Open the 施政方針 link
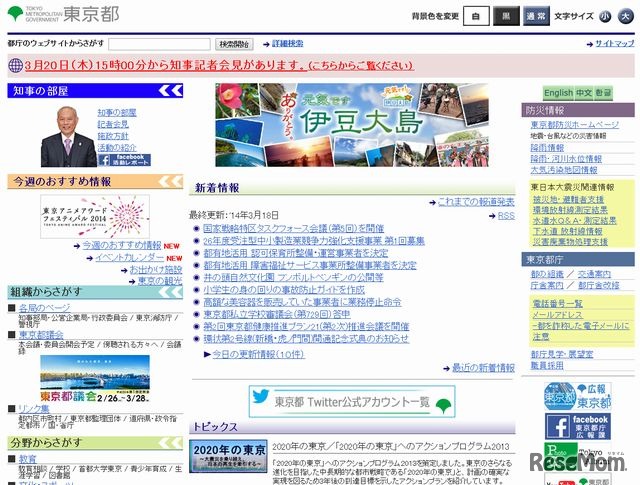The height and width of the screenshot is (485, 640). coord(113,136)
